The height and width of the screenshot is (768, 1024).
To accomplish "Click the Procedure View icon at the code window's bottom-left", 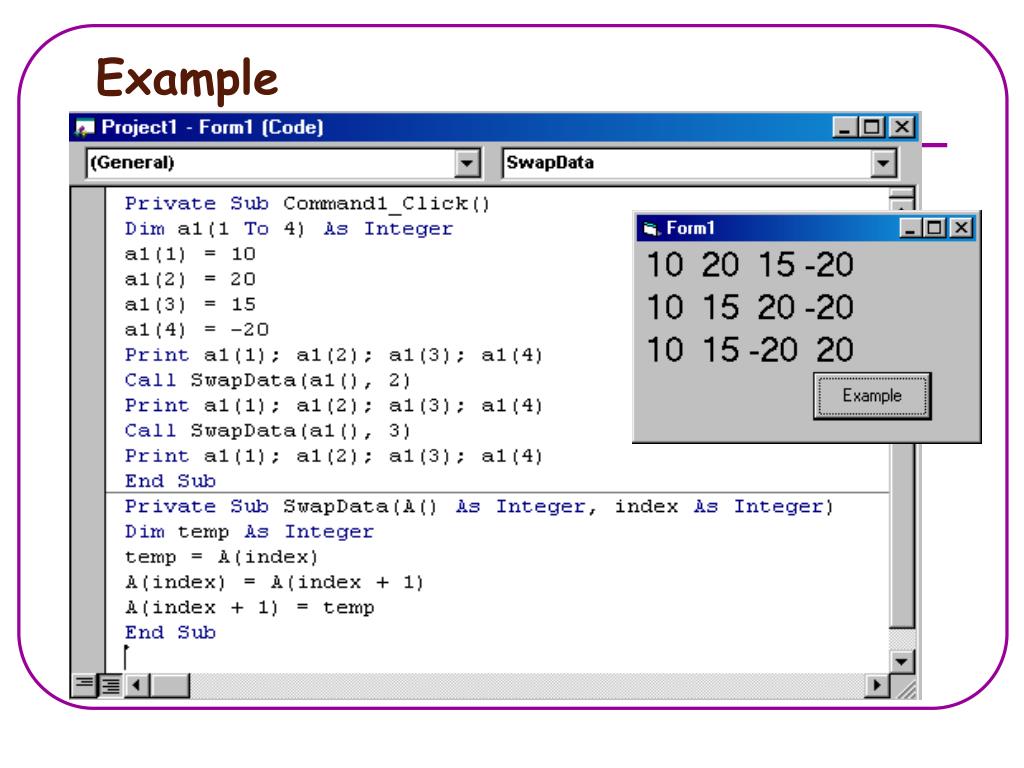I will 84,685.
